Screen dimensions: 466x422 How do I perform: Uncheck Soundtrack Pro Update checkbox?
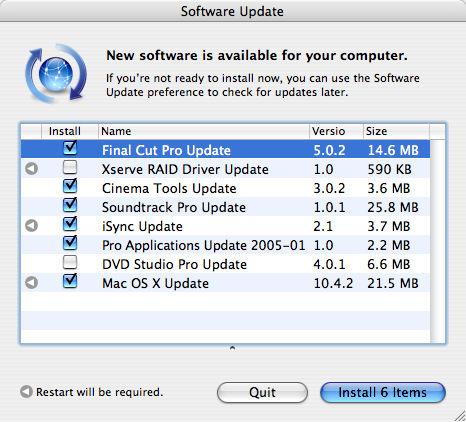click(70, 205)
